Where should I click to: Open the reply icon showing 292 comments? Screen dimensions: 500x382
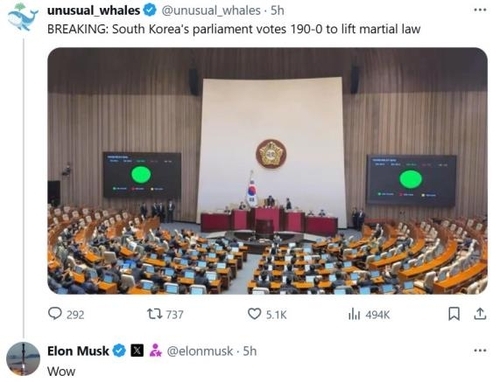[55, 314]
